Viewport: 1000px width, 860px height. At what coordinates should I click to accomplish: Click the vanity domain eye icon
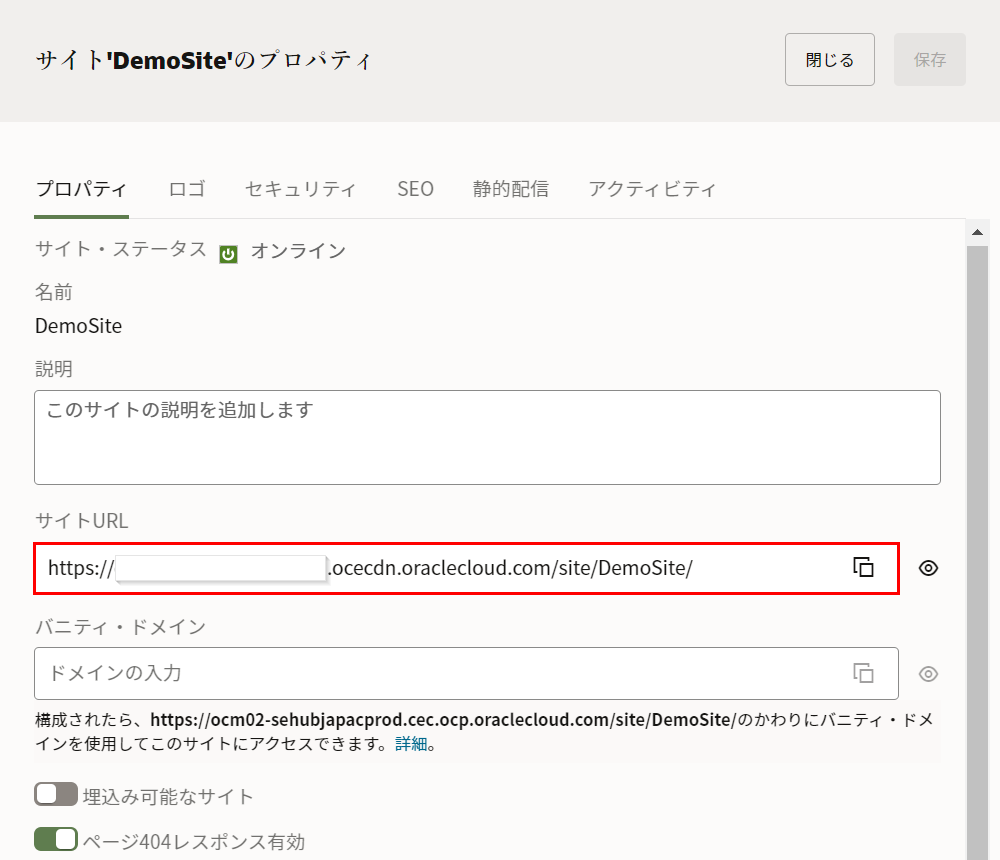click(x=928, y=674)
